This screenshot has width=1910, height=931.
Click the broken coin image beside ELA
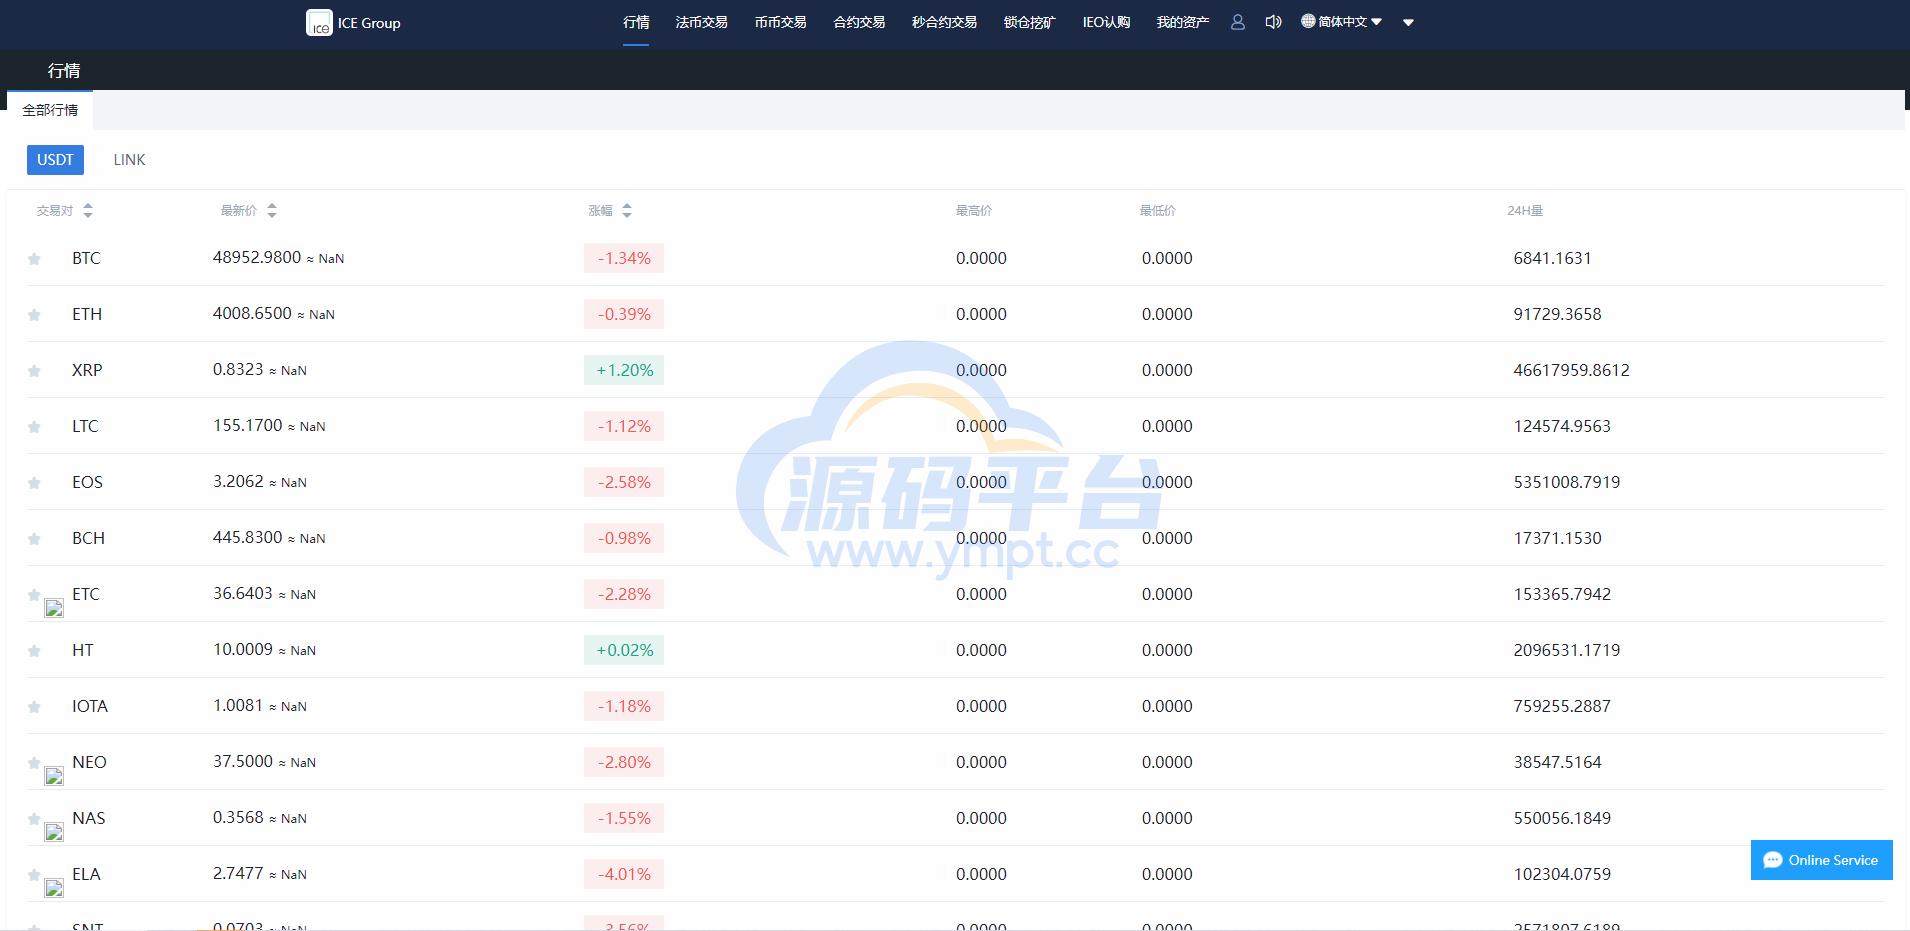point(54,888)
